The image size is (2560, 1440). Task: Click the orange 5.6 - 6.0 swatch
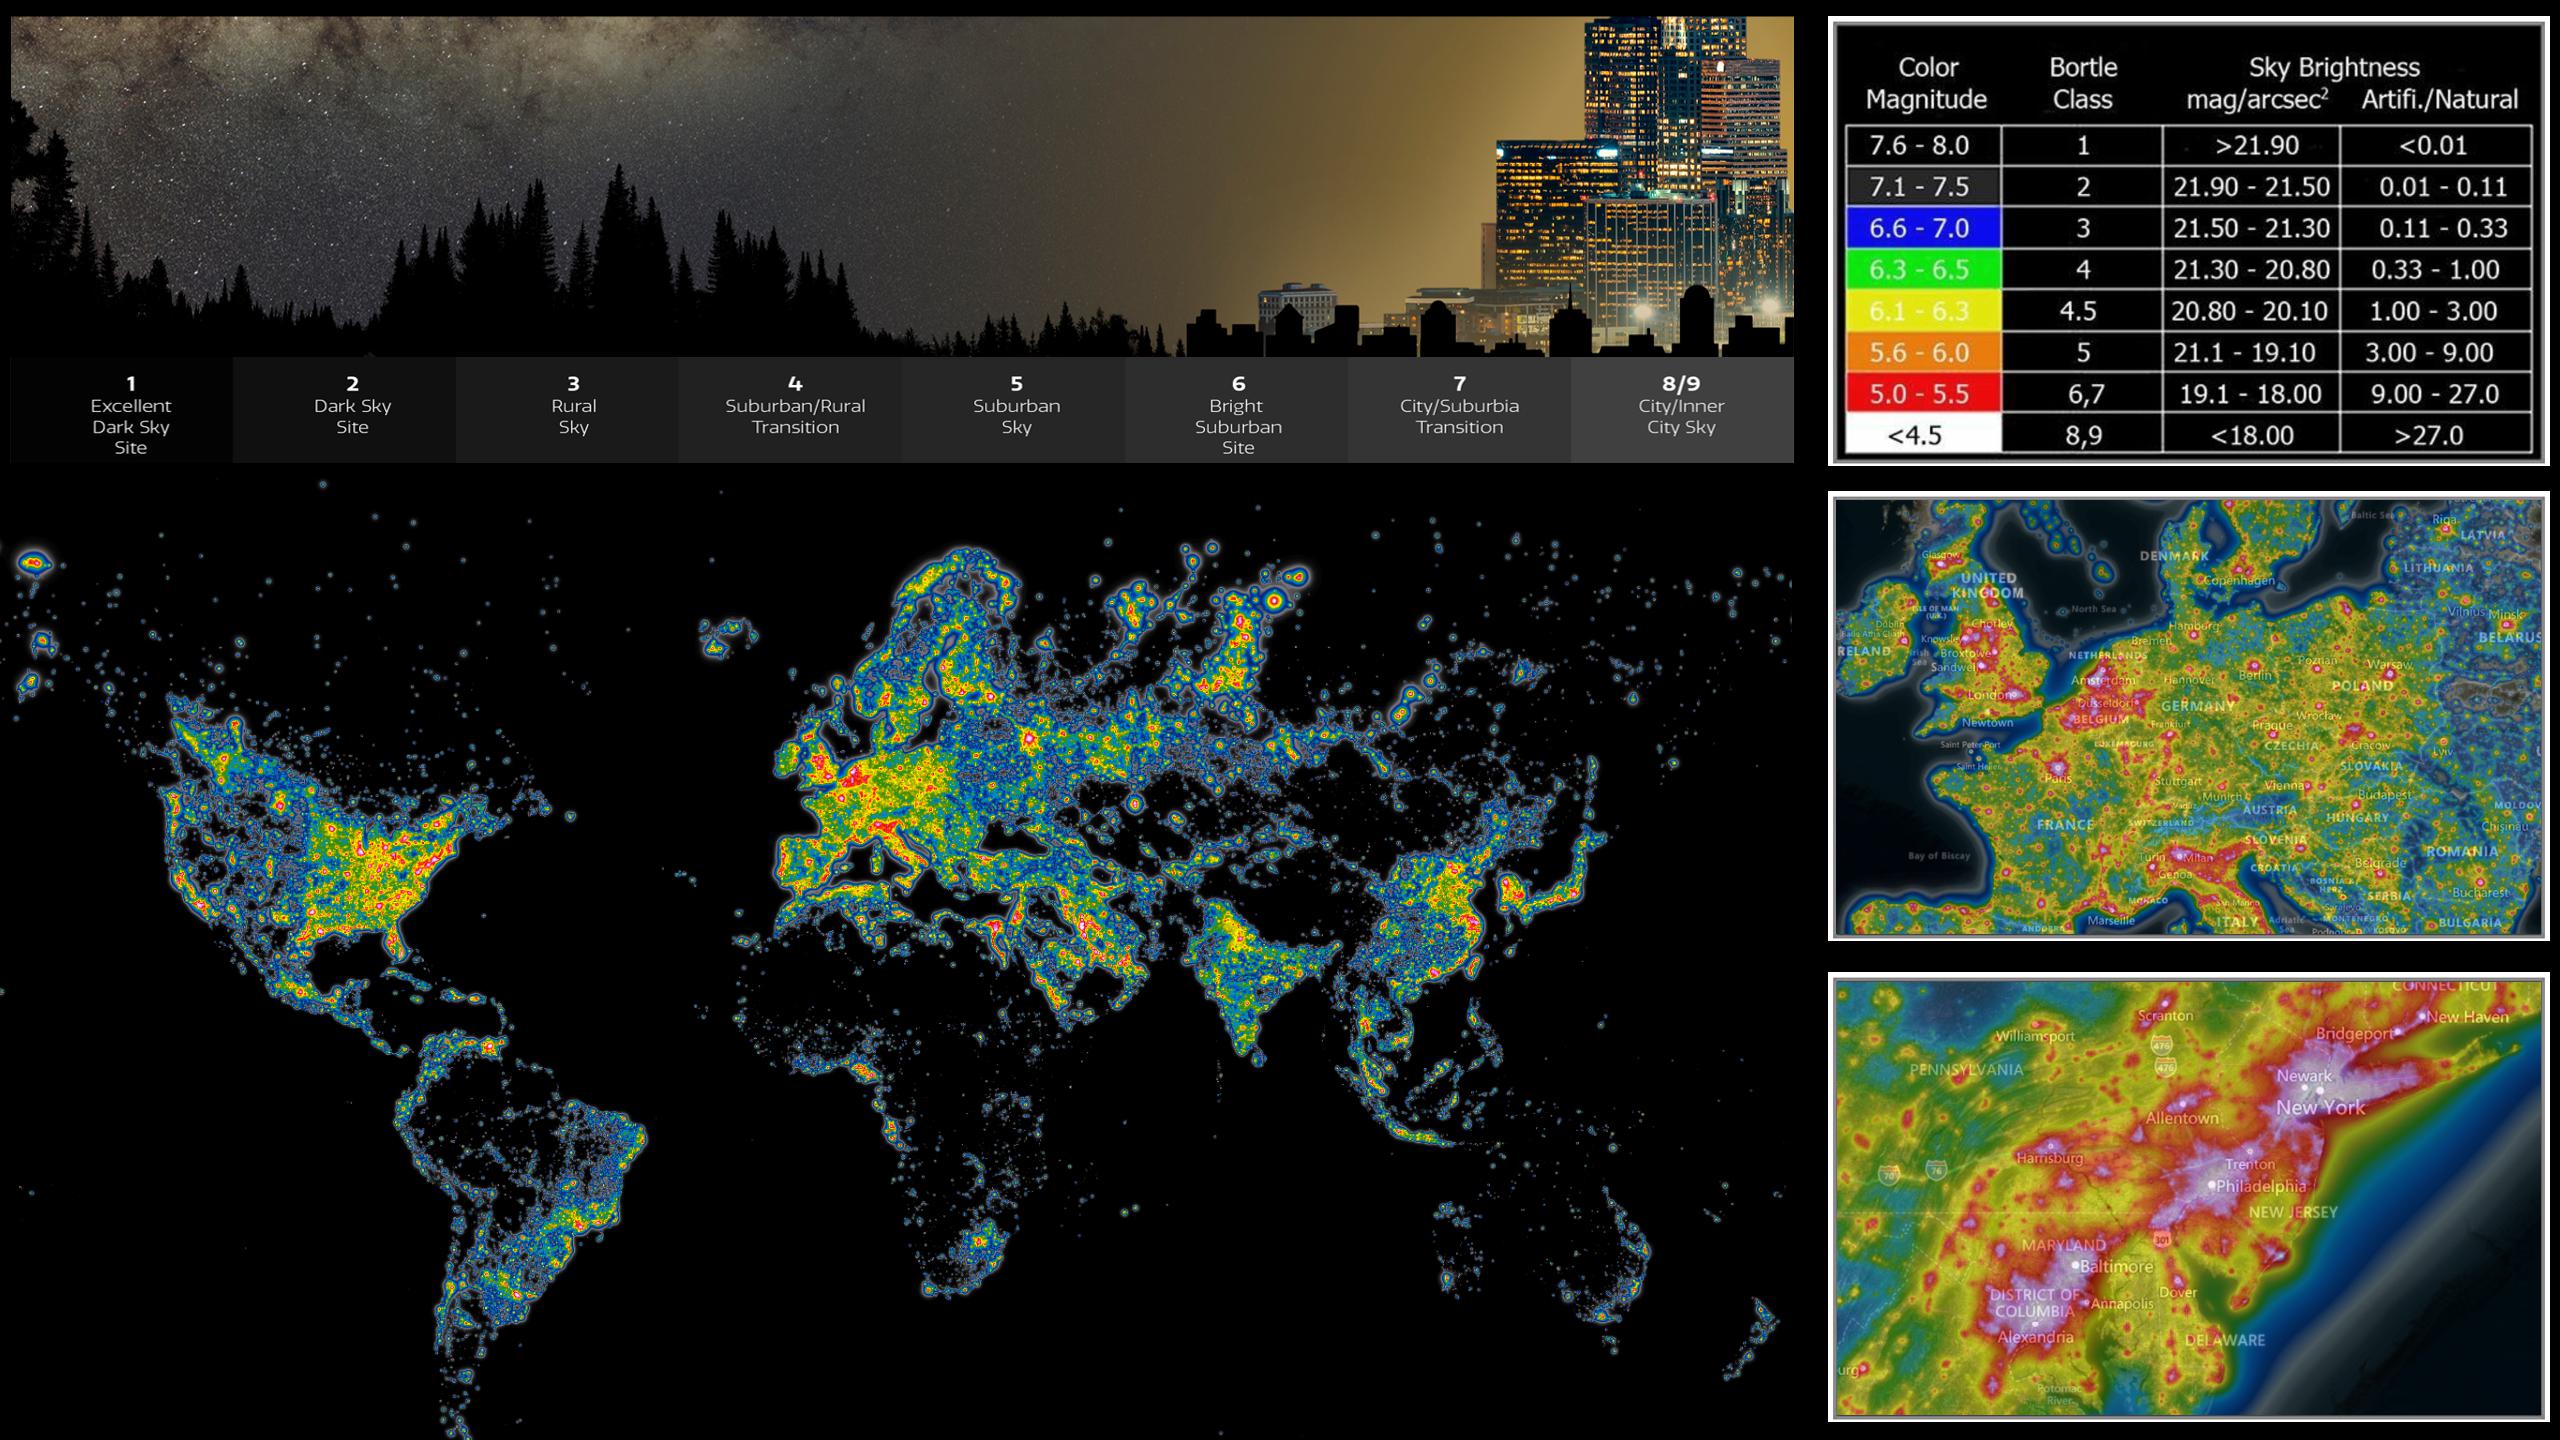1922,352
